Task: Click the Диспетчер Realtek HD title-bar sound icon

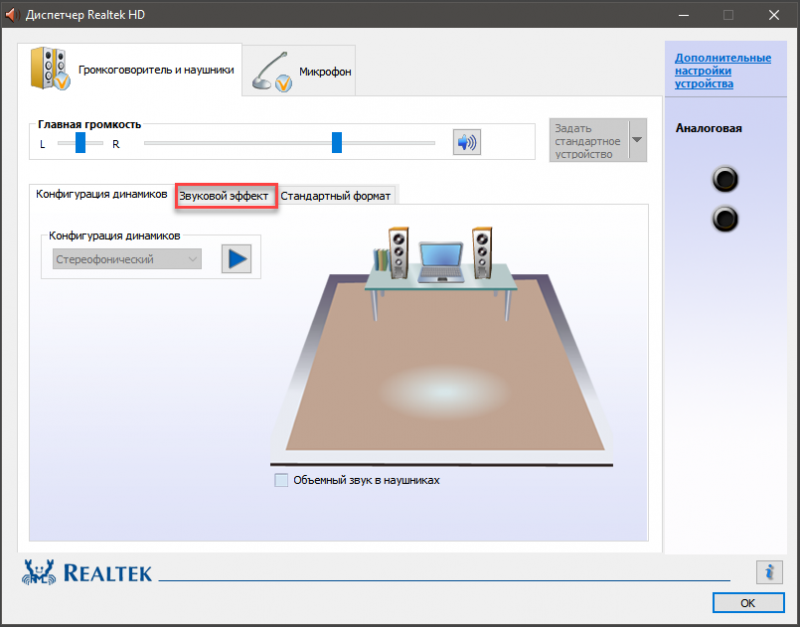Action: click(x=13, y=15)
